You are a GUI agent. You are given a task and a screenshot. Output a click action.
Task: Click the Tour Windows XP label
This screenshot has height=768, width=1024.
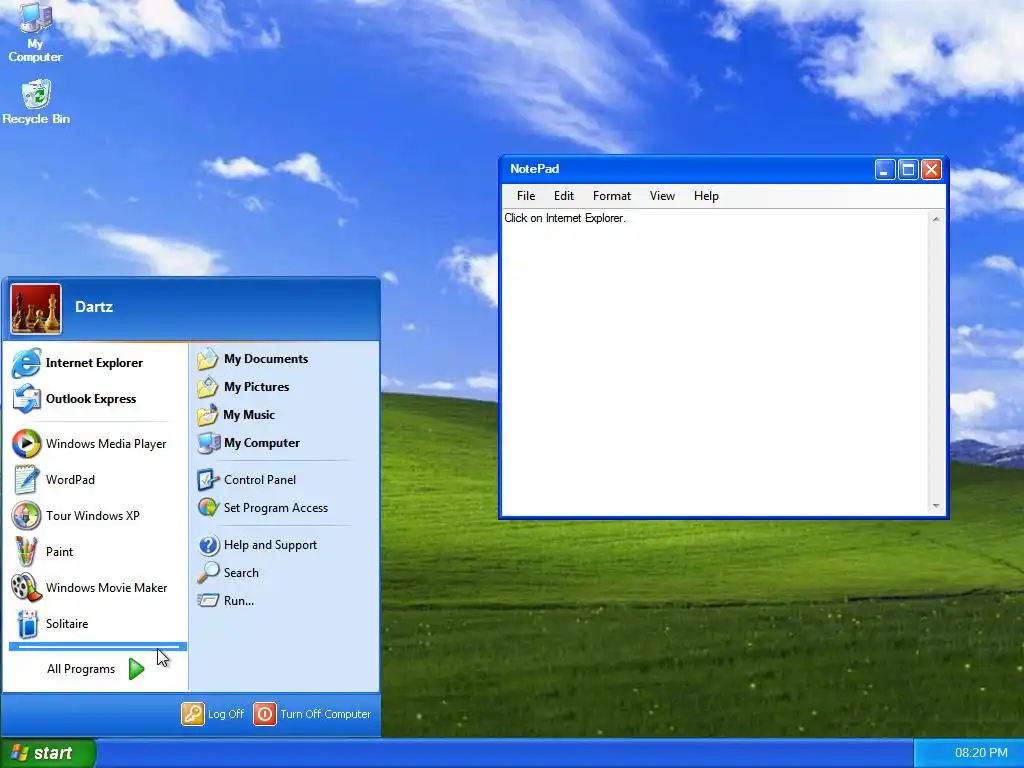[93, 515]
